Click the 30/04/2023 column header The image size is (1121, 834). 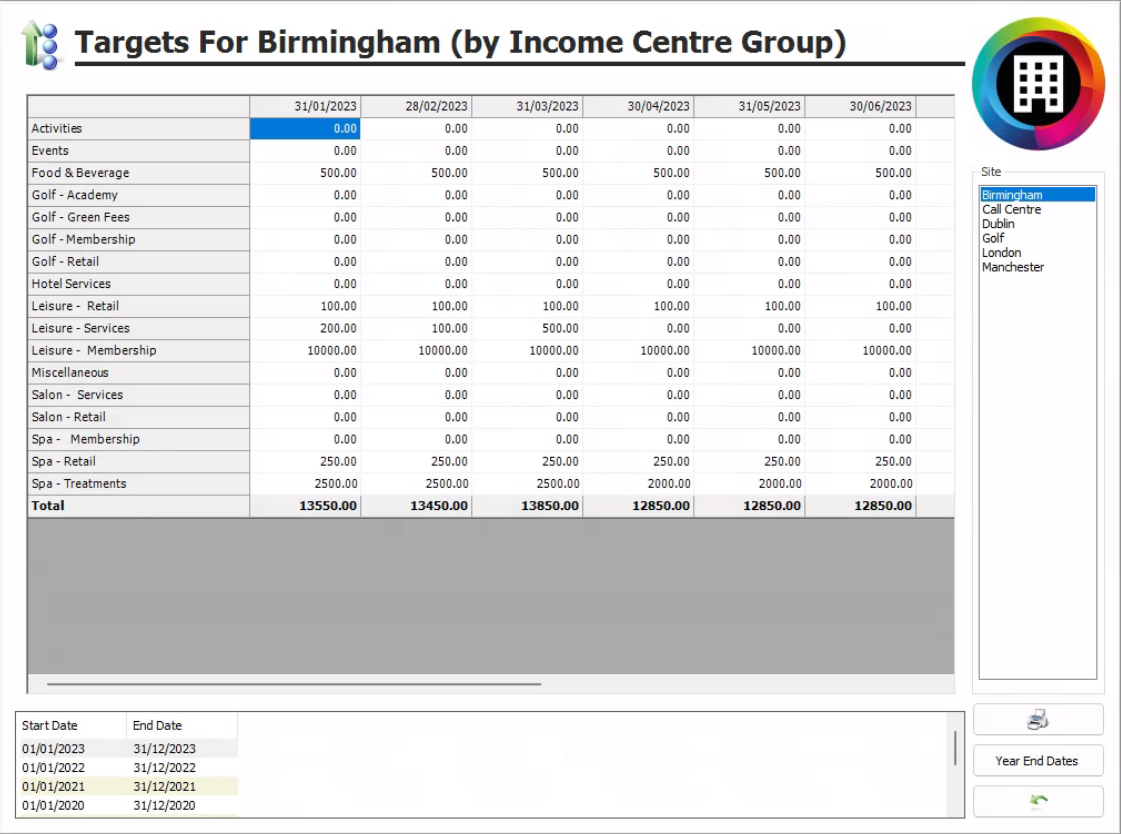[638, 106]
